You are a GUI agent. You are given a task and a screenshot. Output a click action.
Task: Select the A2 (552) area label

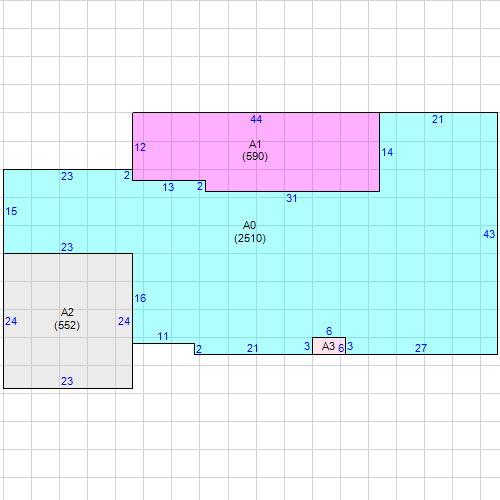(x=67, y=319)
